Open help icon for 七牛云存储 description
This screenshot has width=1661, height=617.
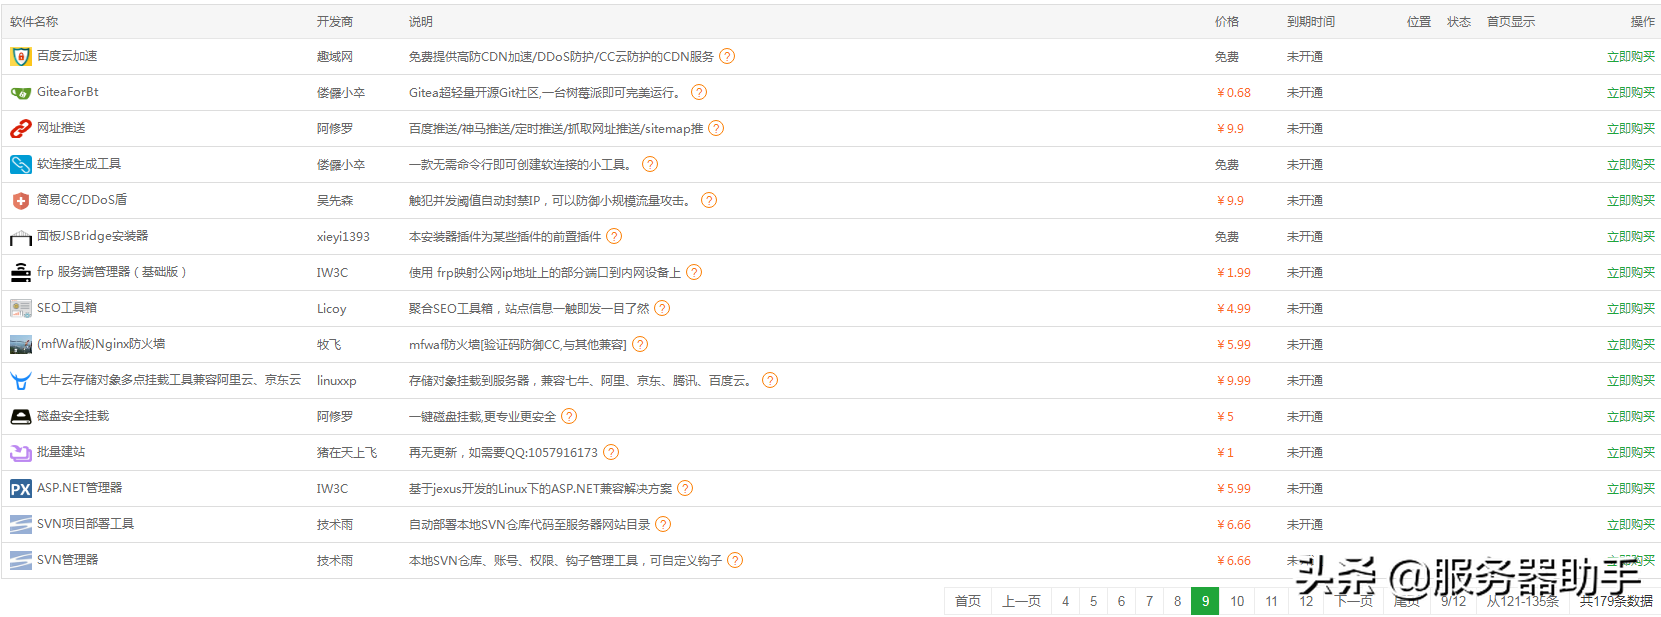pos(770,380)
